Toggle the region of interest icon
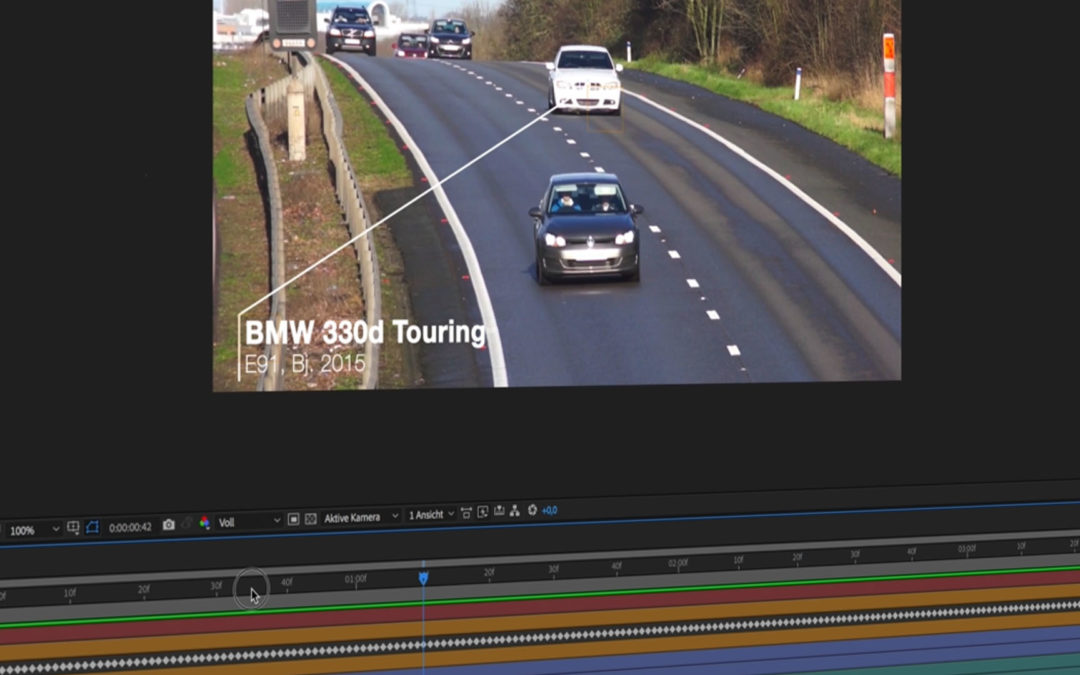 click(293, 519)
